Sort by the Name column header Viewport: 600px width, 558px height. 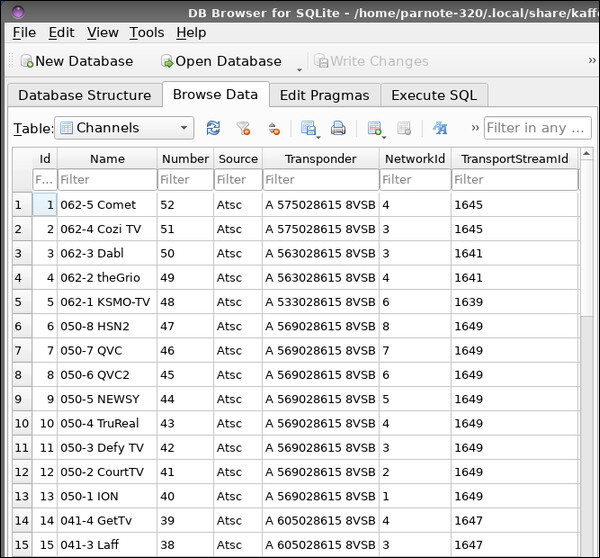point(107,159)
